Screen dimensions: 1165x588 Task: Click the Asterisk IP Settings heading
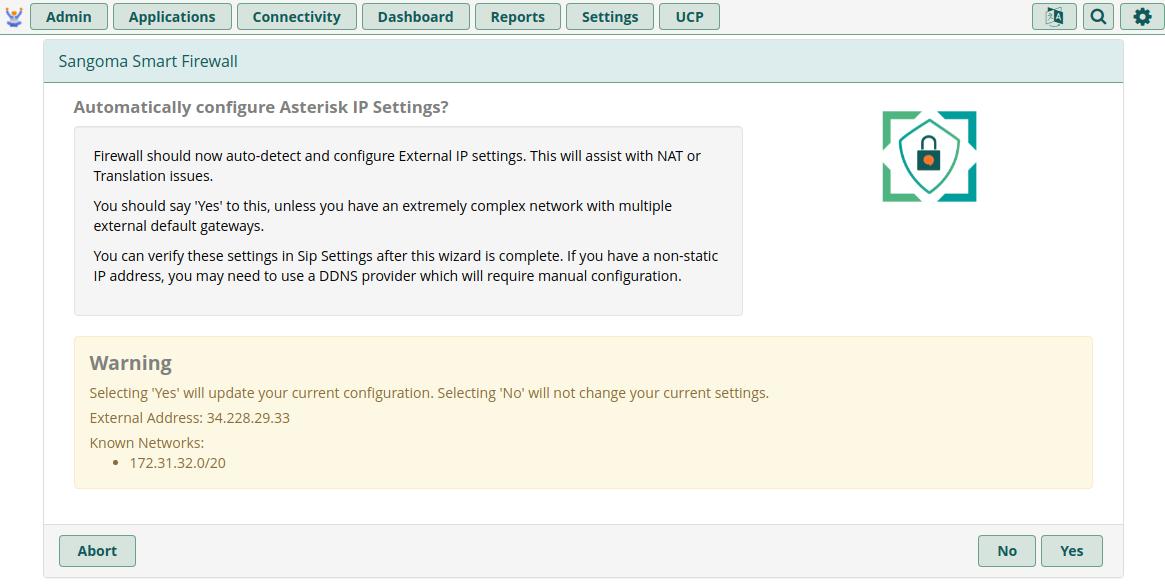click(x=261, y=107)
